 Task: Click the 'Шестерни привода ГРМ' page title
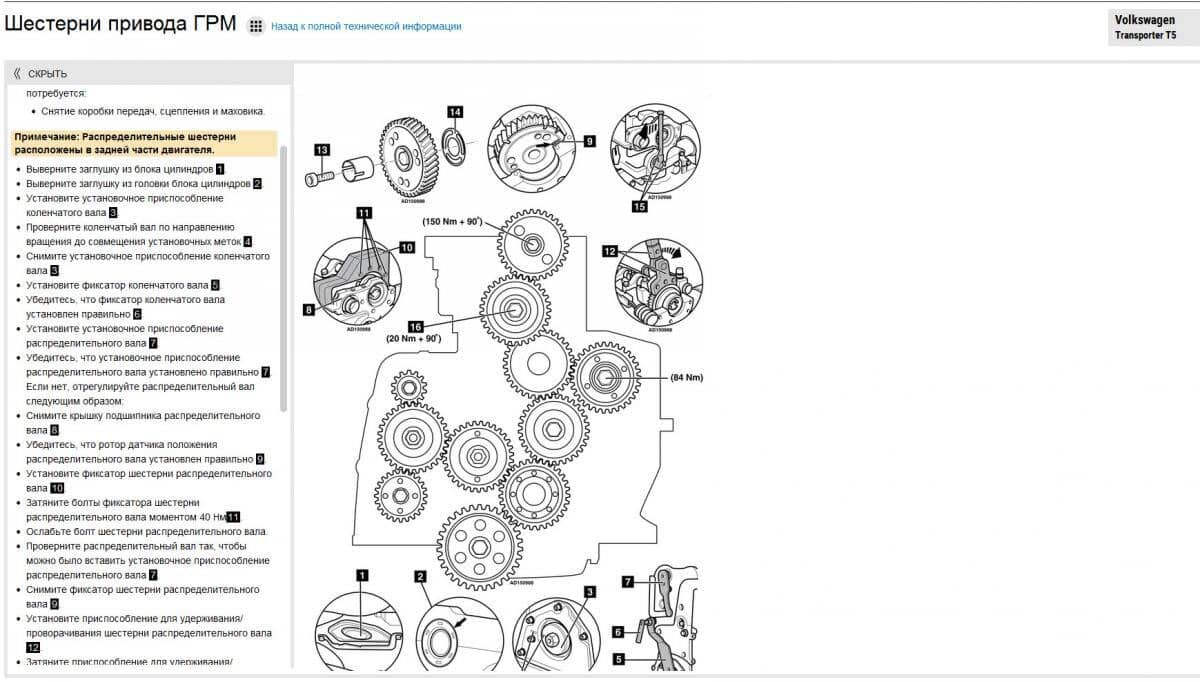[121, 26]
